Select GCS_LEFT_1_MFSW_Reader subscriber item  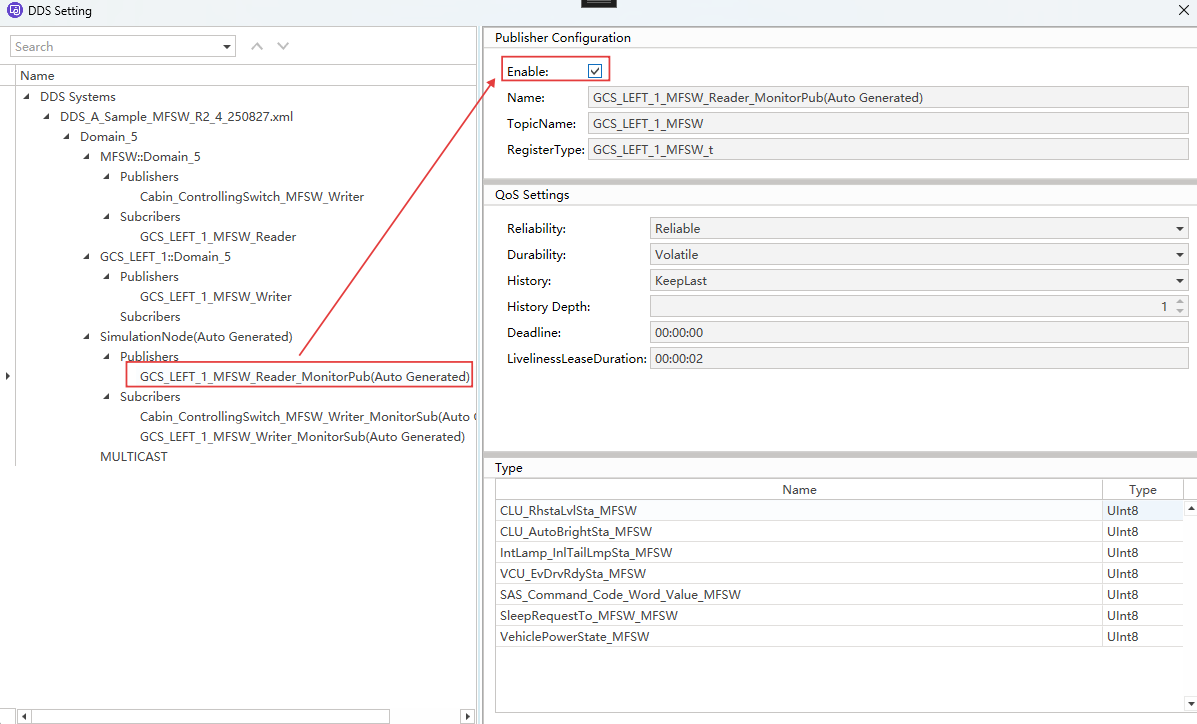(x=217, y=237)
